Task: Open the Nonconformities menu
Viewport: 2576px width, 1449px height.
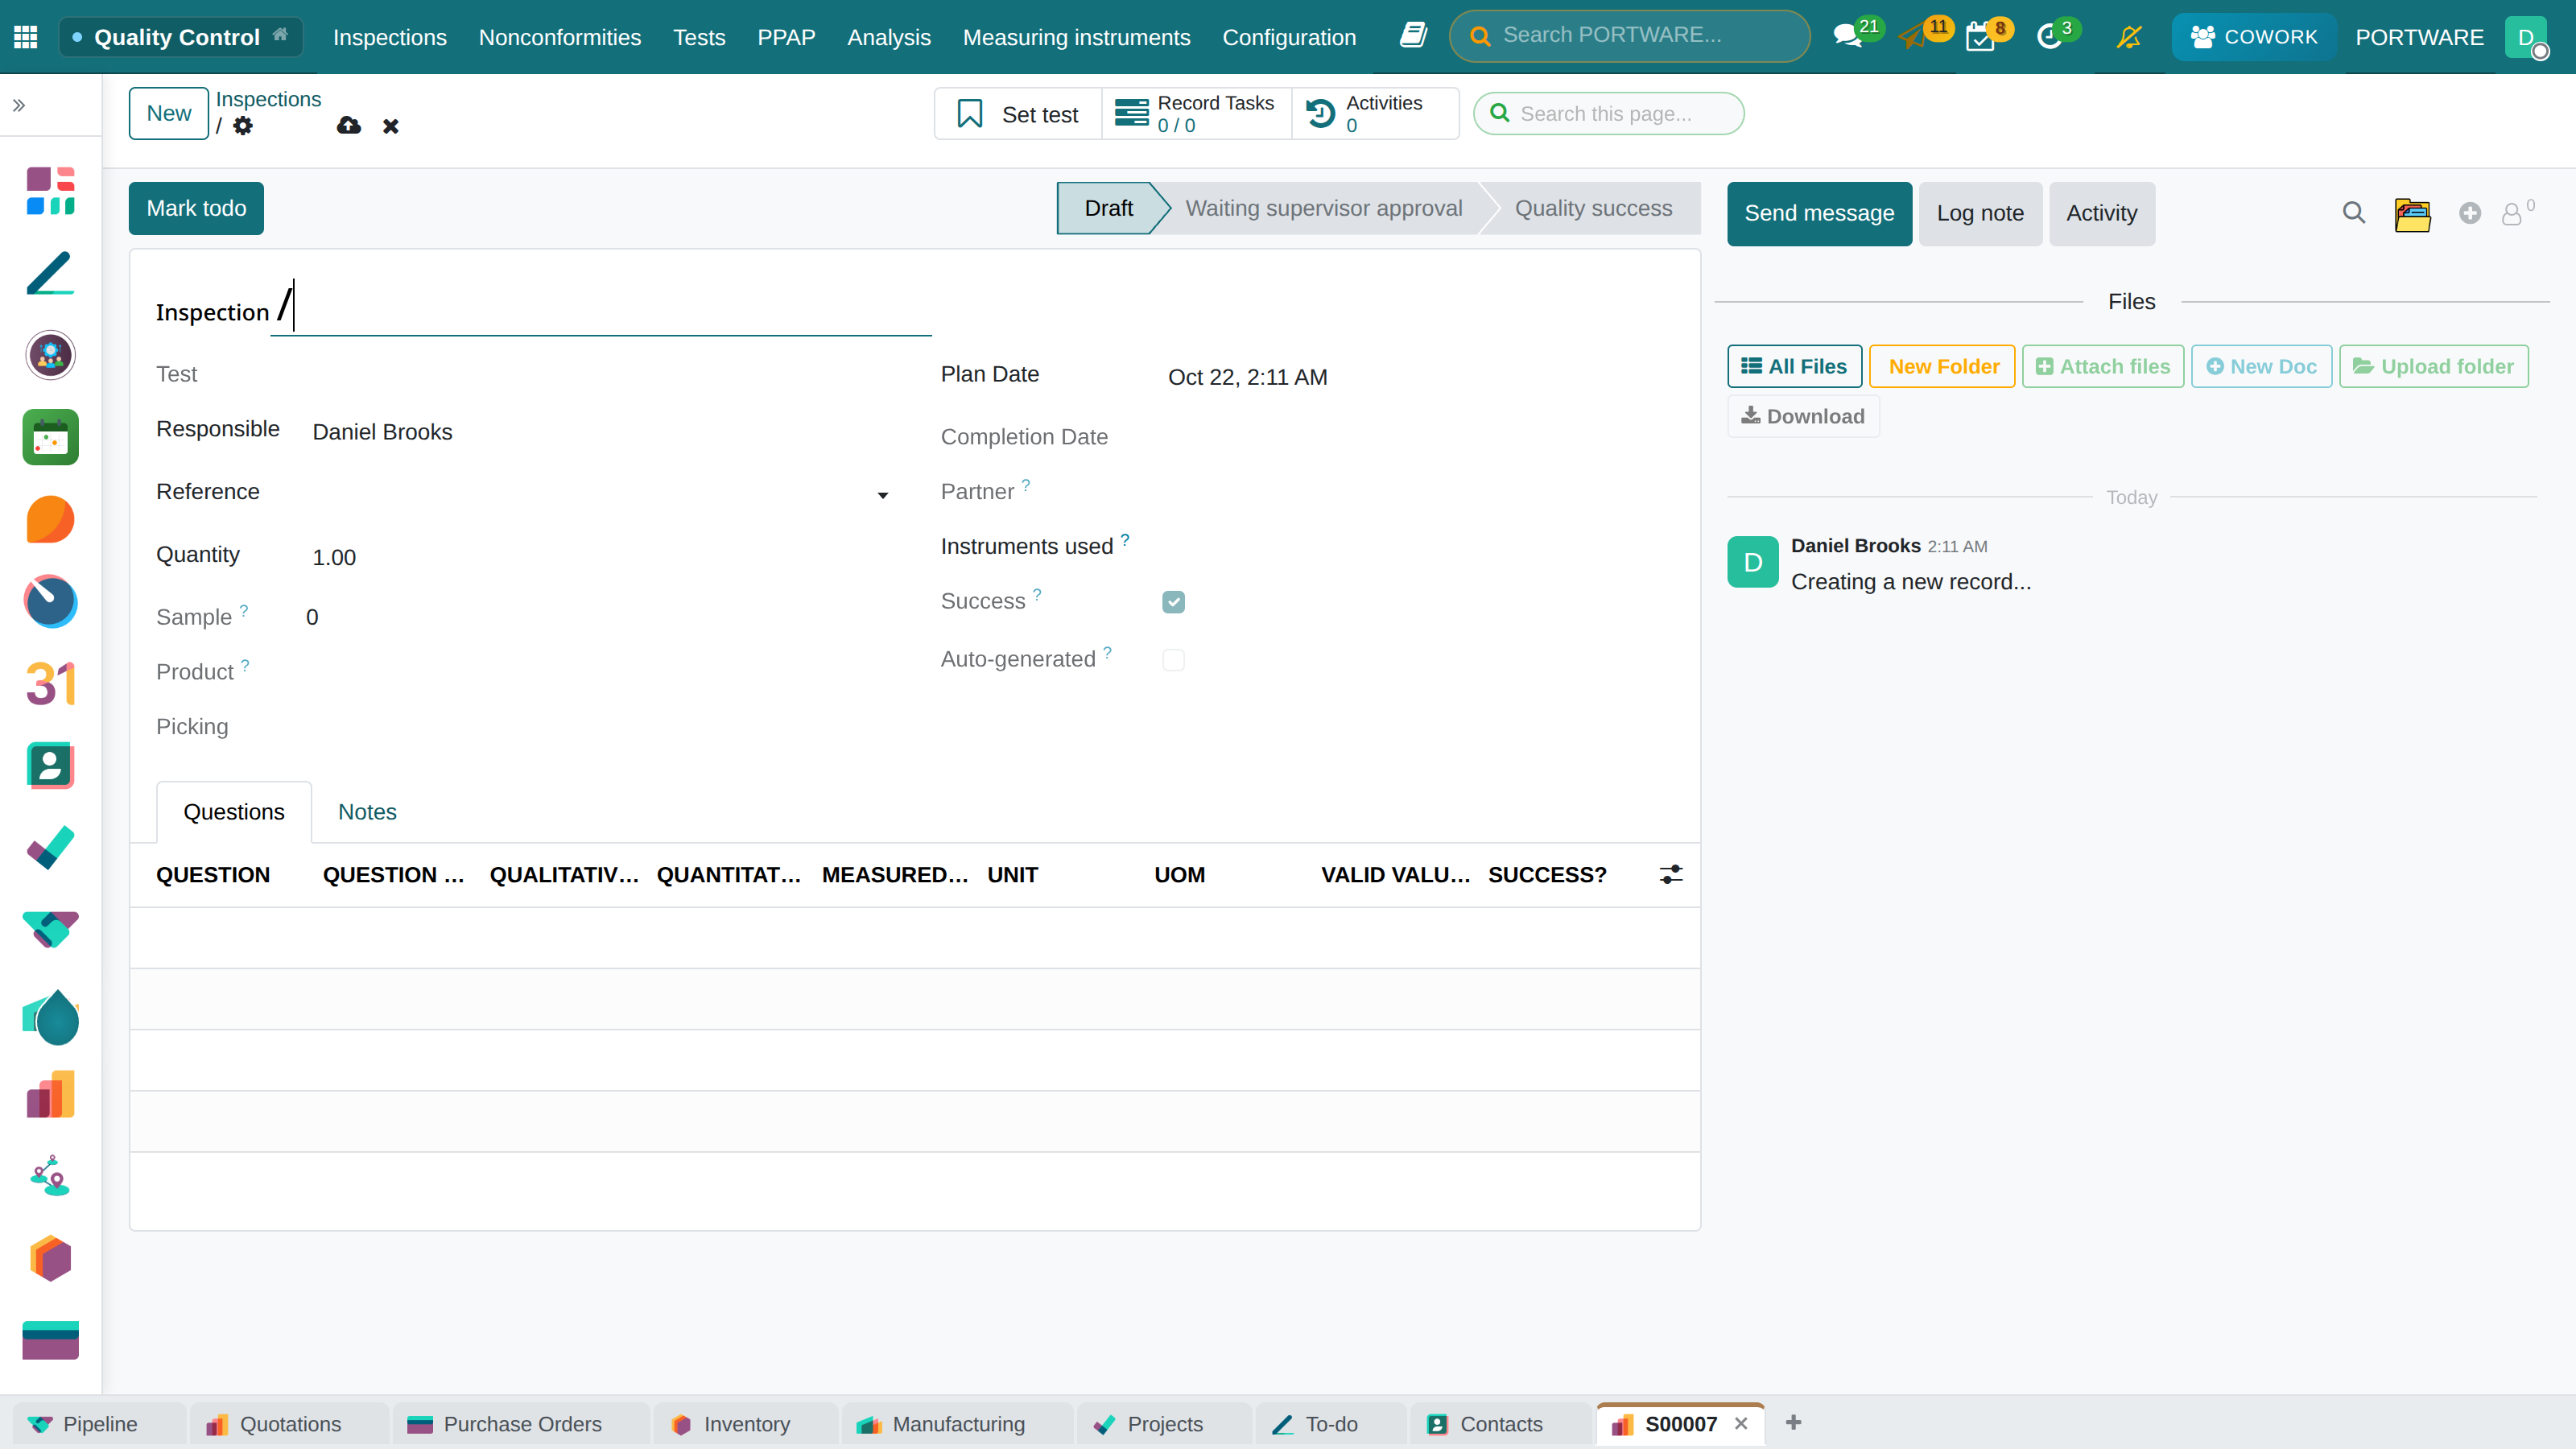Action: [x=559, y=37]
